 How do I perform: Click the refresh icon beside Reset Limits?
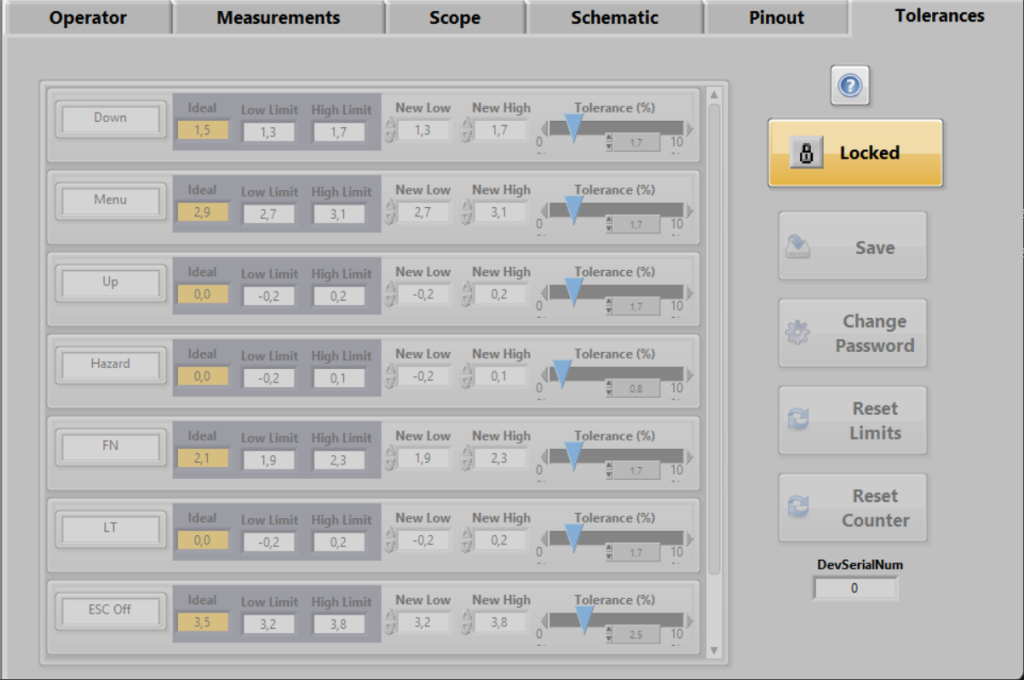point(798,421)
